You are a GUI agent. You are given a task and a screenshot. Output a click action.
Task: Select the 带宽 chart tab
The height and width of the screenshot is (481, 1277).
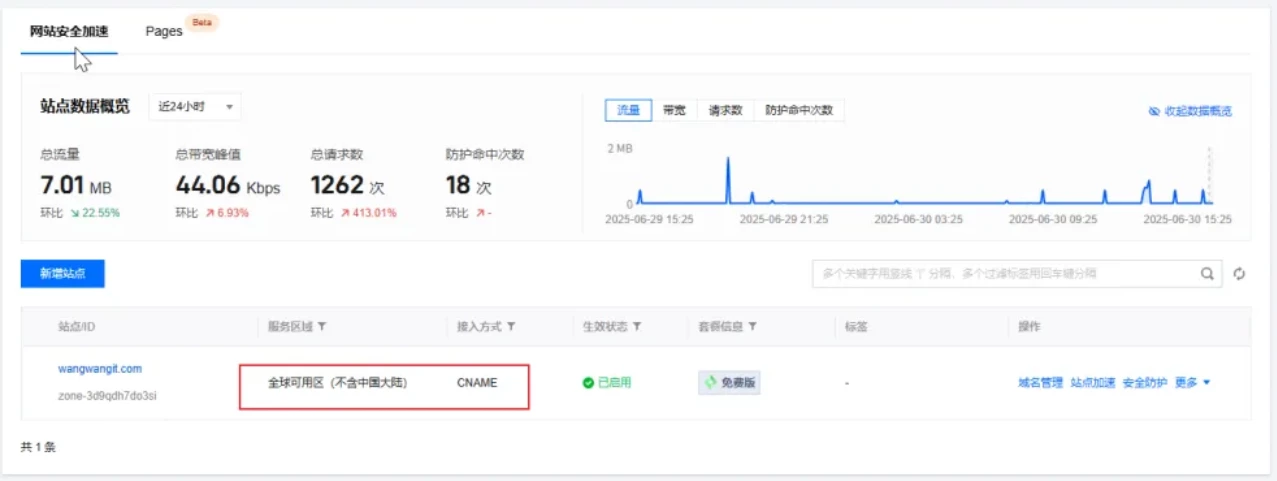pos(674,110)
